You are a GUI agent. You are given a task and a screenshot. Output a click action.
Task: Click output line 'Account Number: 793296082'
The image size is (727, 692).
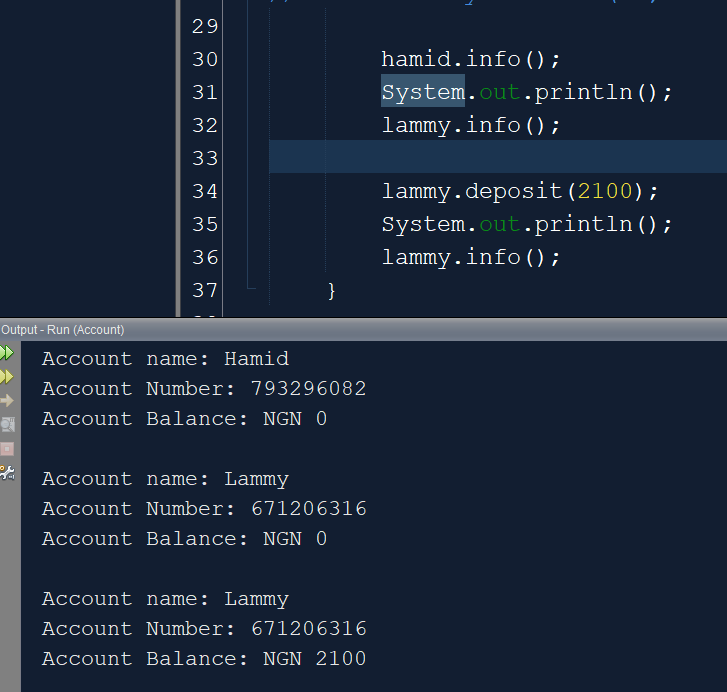coord(204,388)
